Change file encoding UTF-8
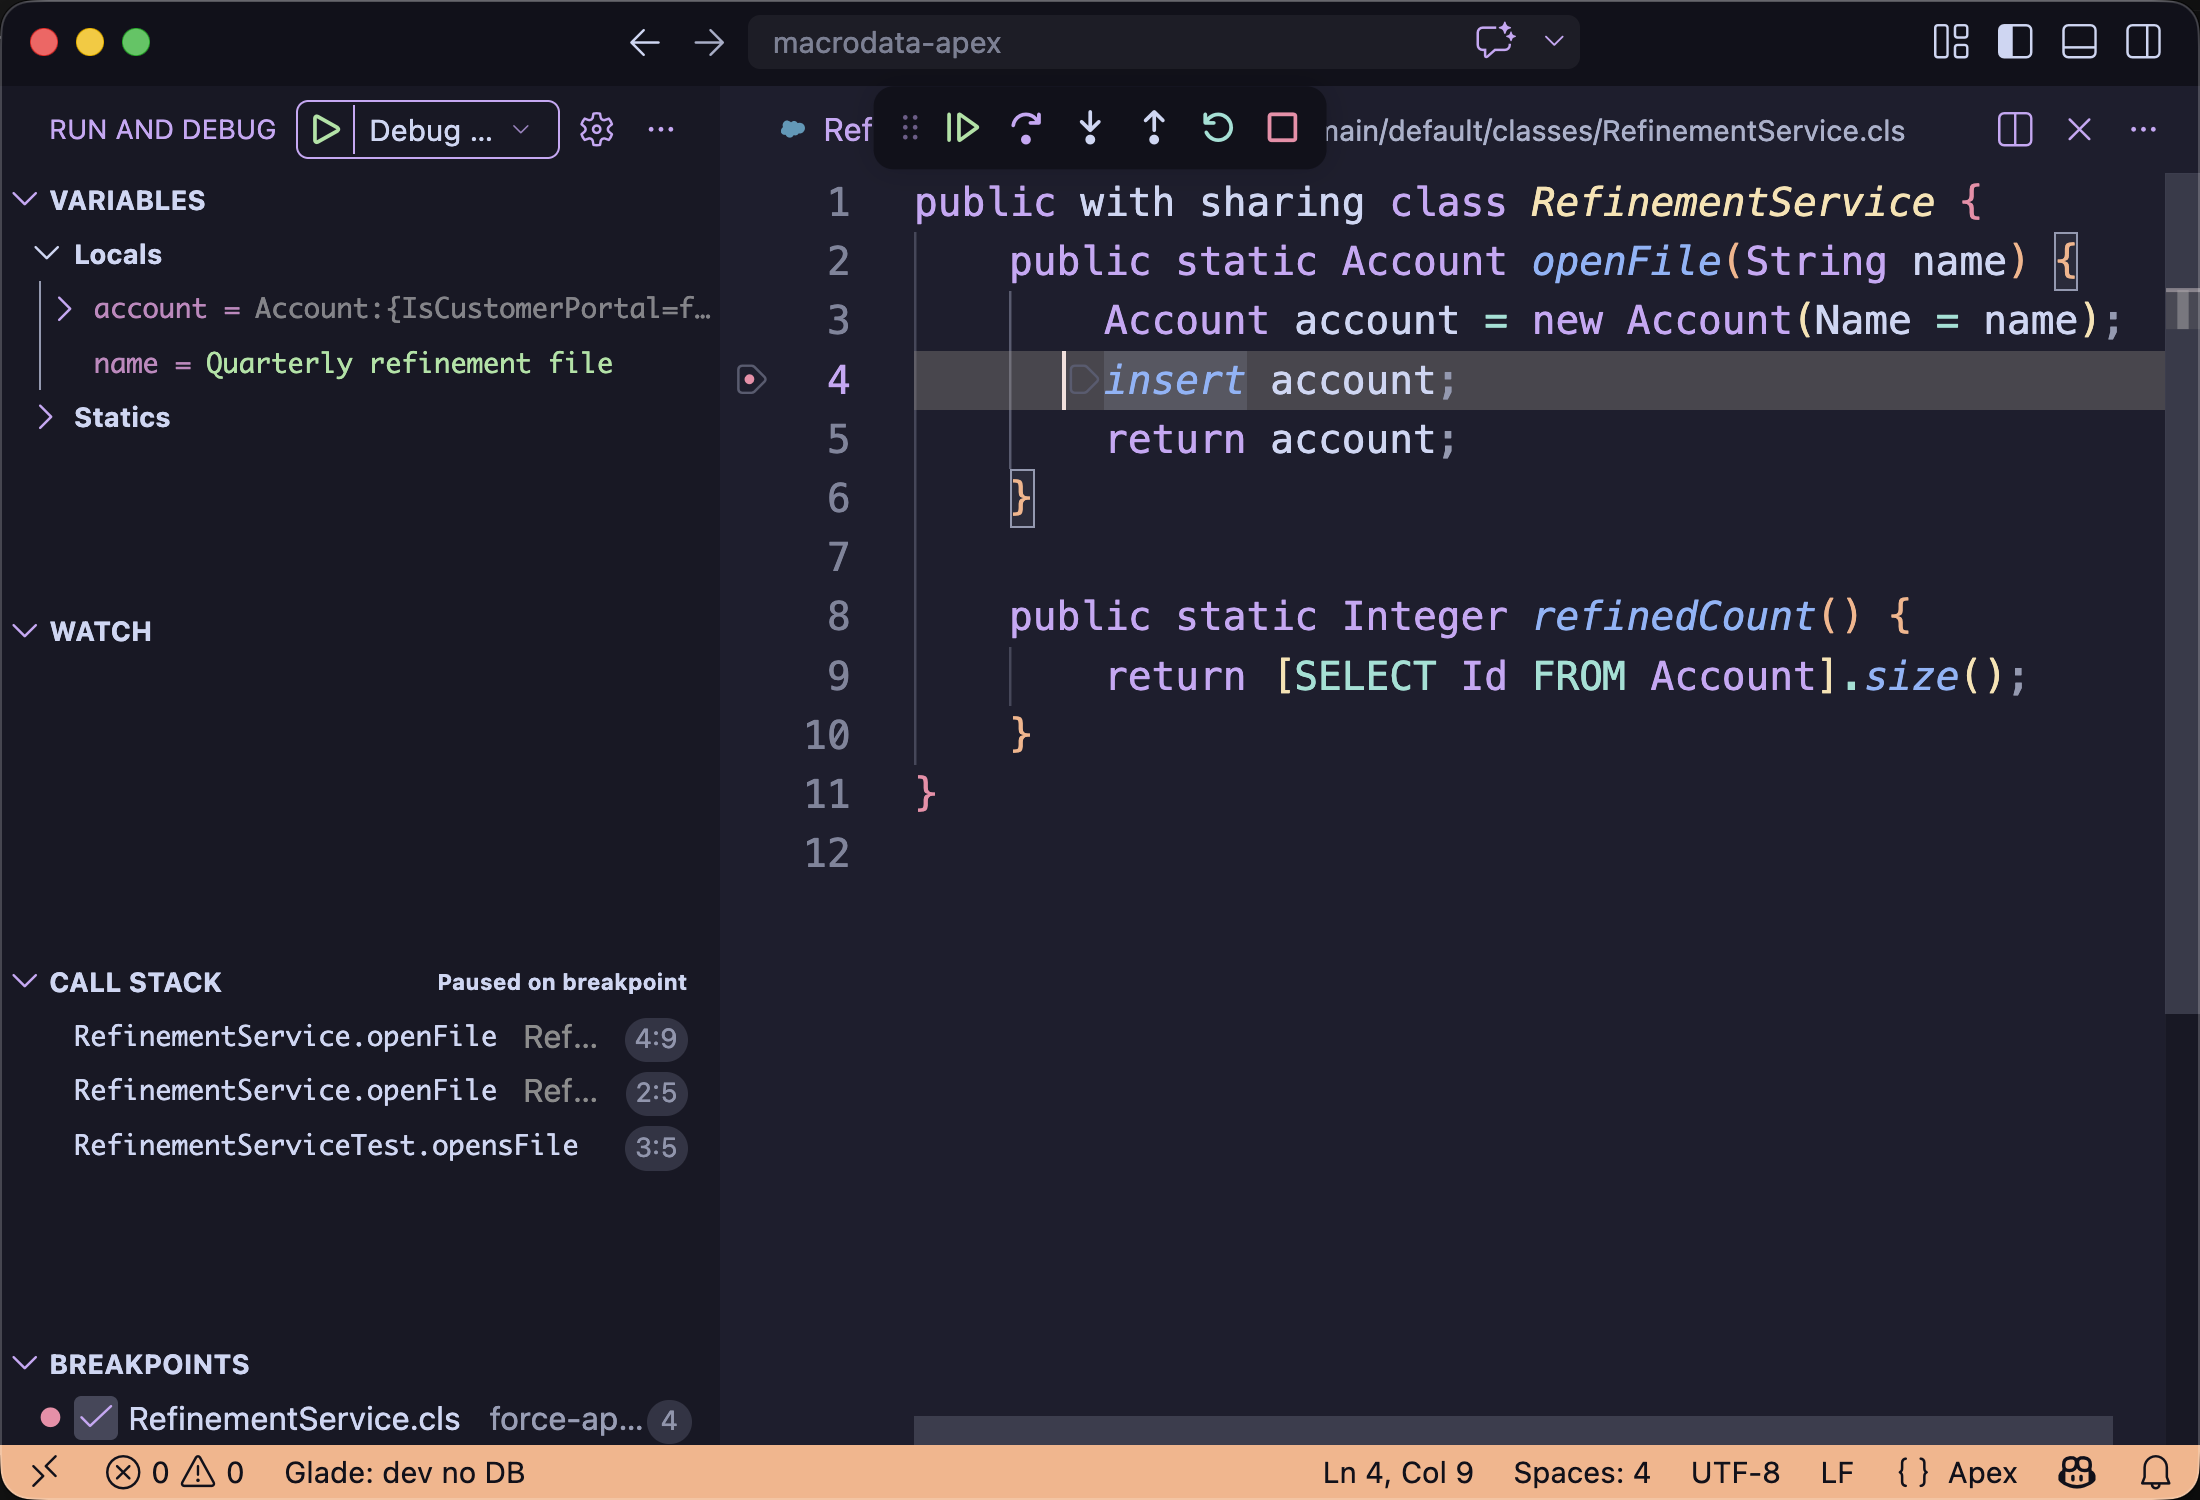 coord(1735,1472)
